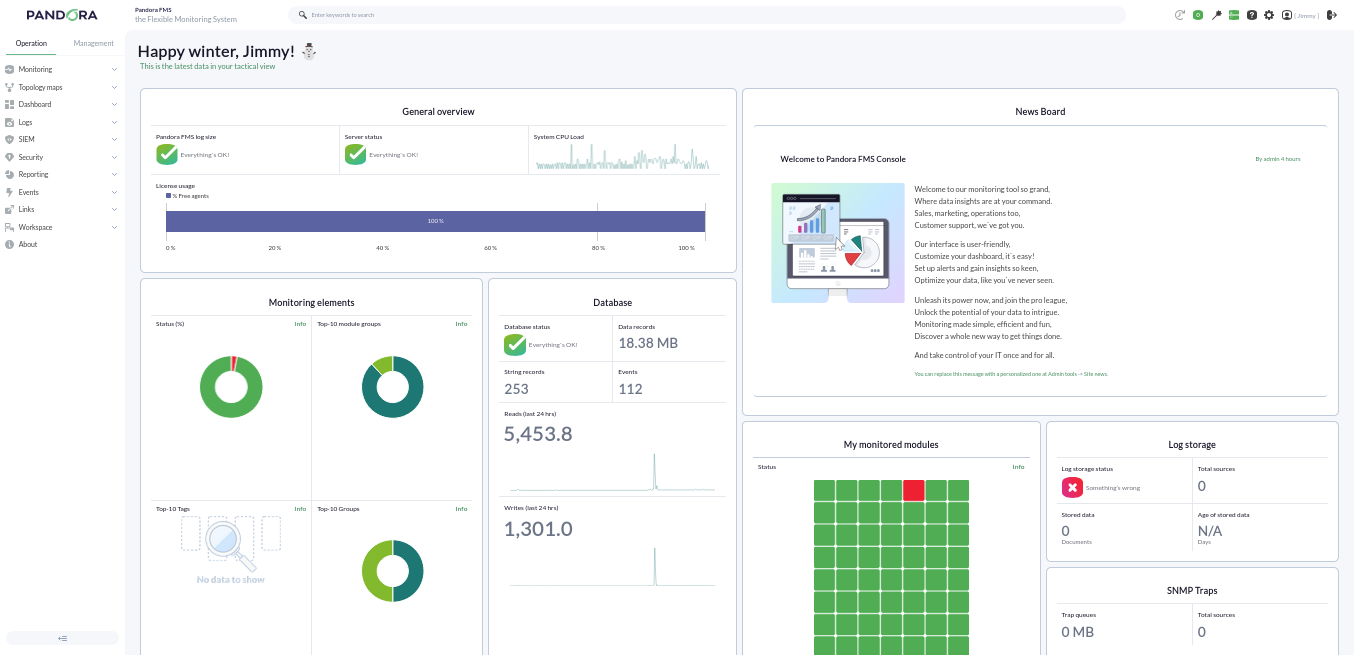
Task: Open help via the question mark icon
Action: click(x=1252, y=15)
